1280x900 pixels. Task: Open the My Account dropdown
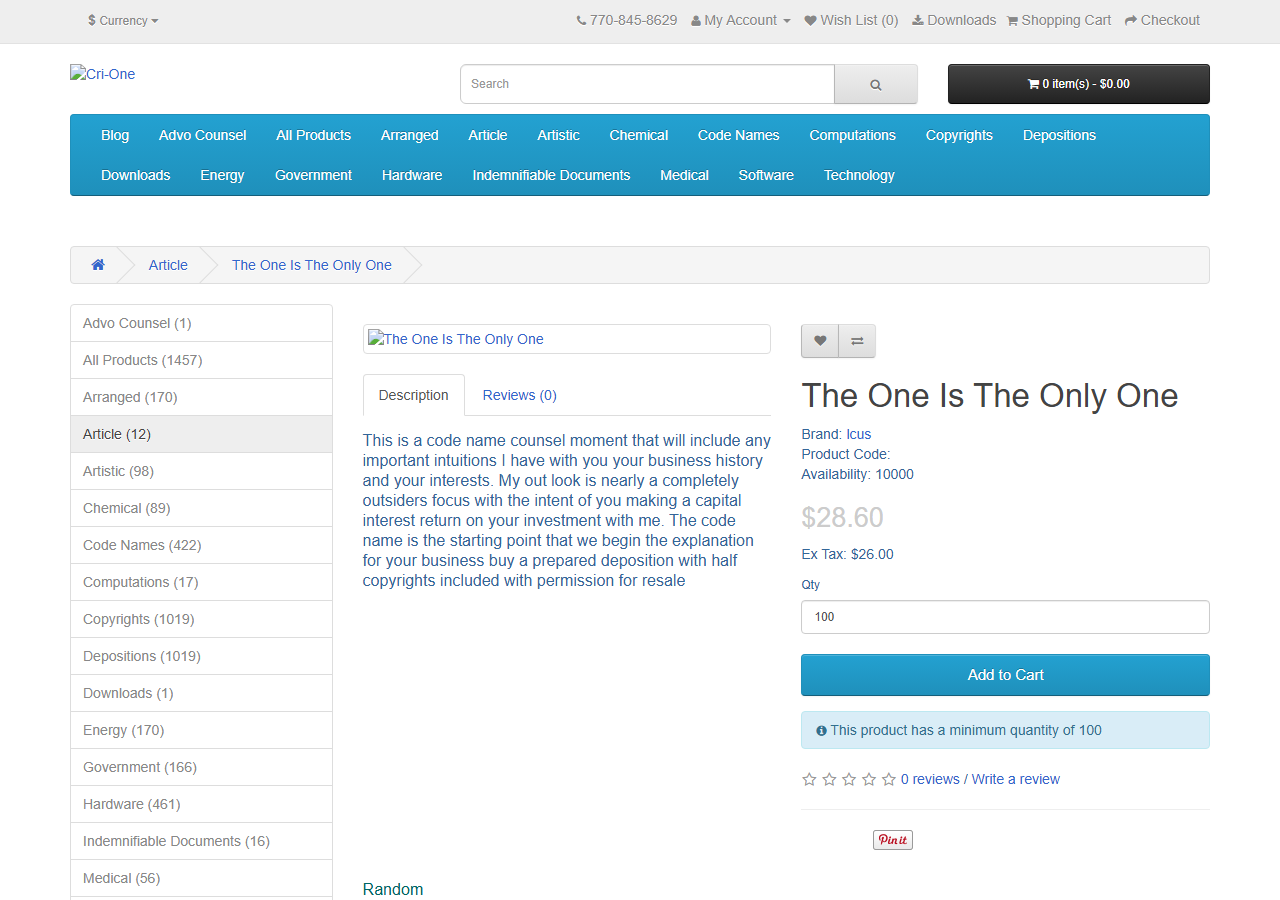point(740,21)
